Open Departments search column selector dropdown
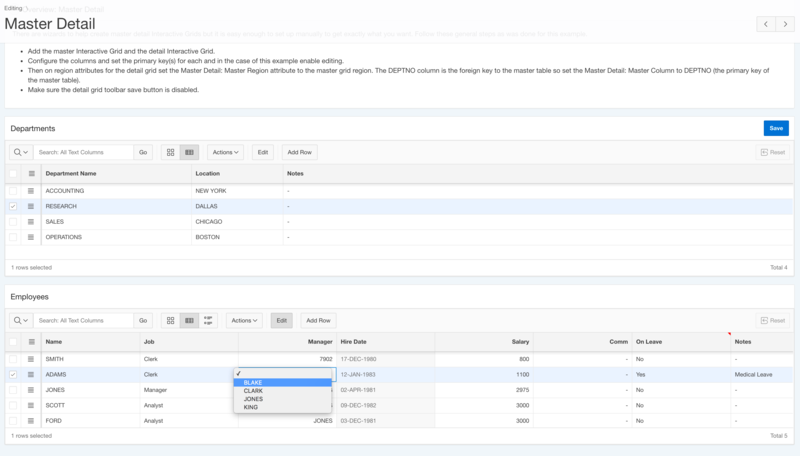Image resolution: width=800 pixels, height=456 pixels. [21, 152]
